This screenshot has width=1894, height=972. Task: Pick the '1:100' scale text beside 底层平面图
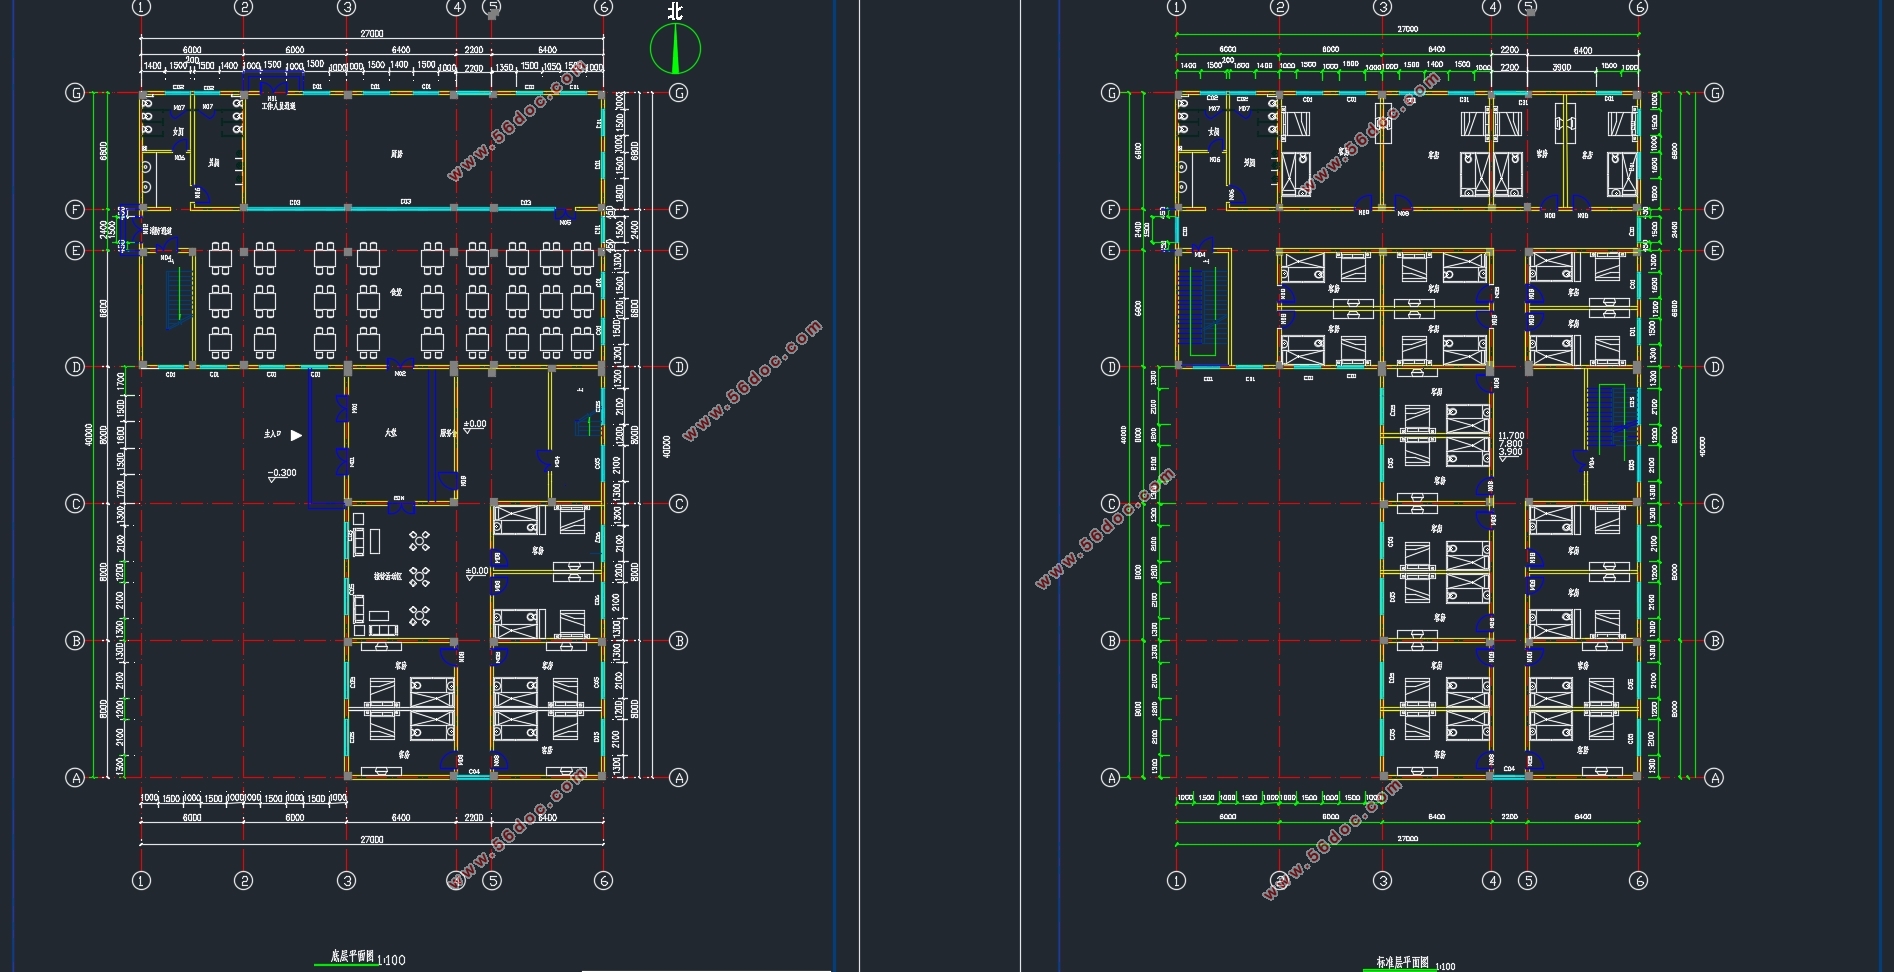(x=391, y=960)
